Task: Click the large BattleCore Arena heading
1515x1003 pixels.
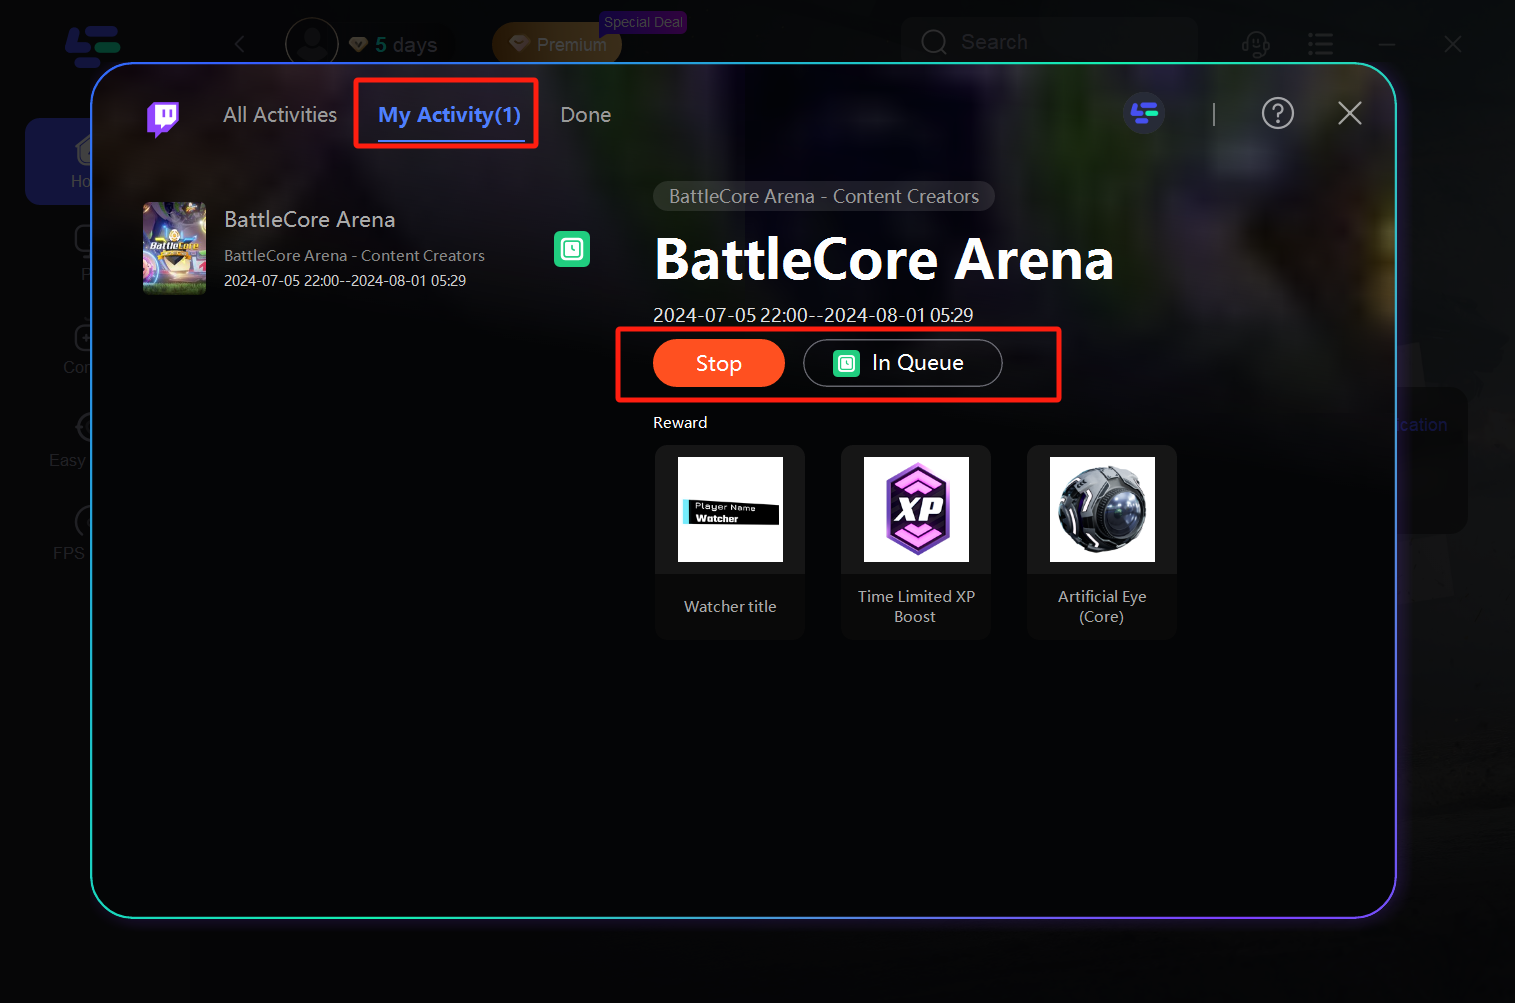Action: point(884,260)
